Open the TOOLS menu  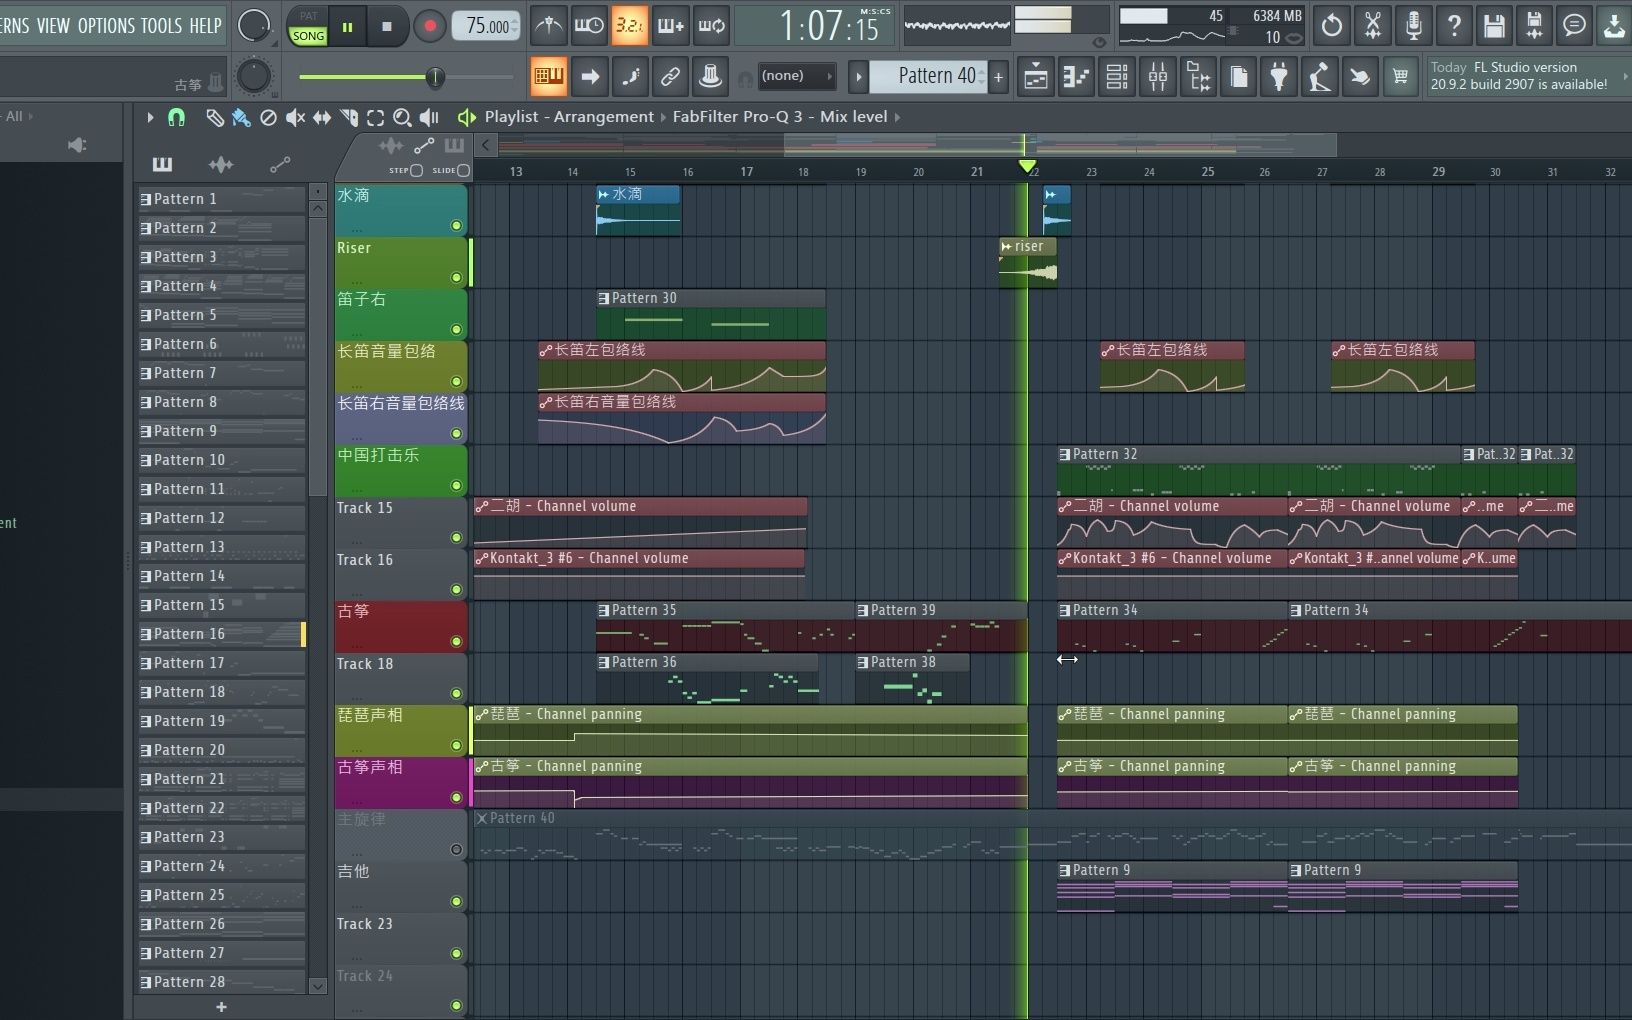click(162, 26)
